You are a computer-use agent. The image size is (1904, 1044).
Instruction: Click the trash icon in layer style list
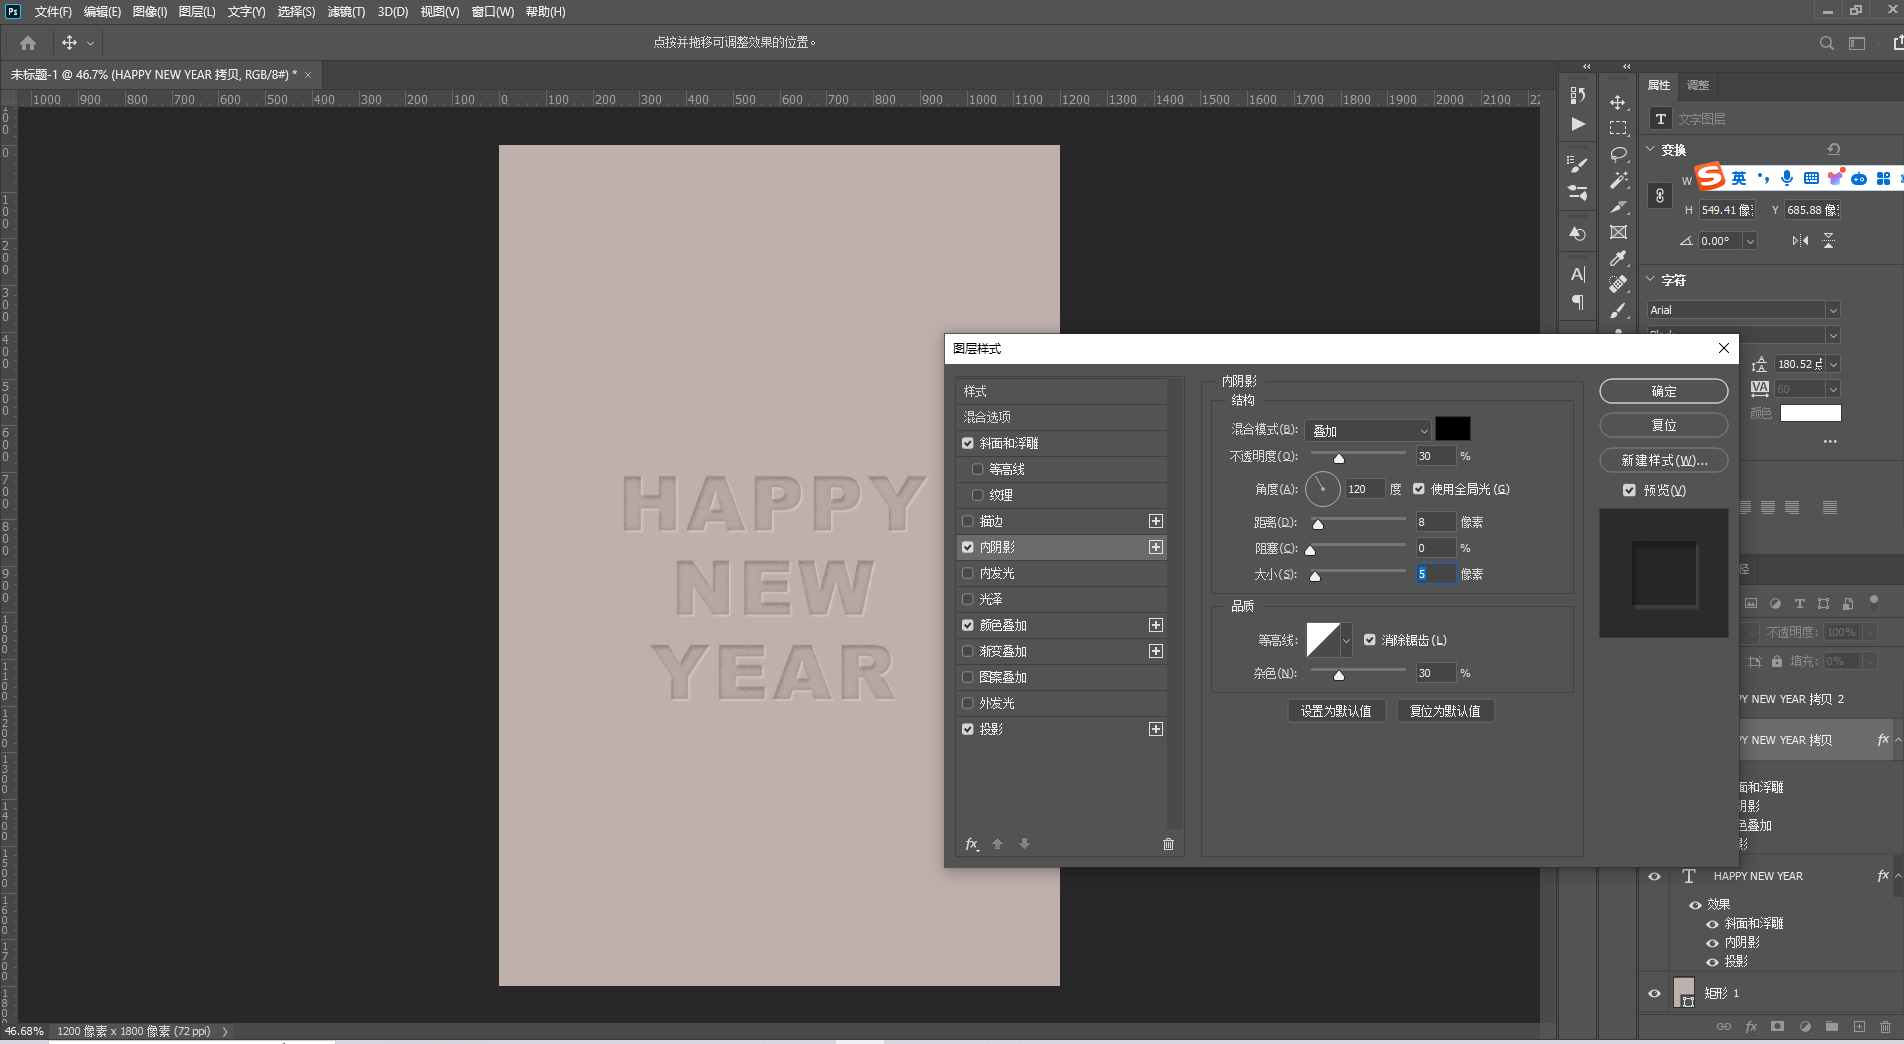tap(1168, 844)
